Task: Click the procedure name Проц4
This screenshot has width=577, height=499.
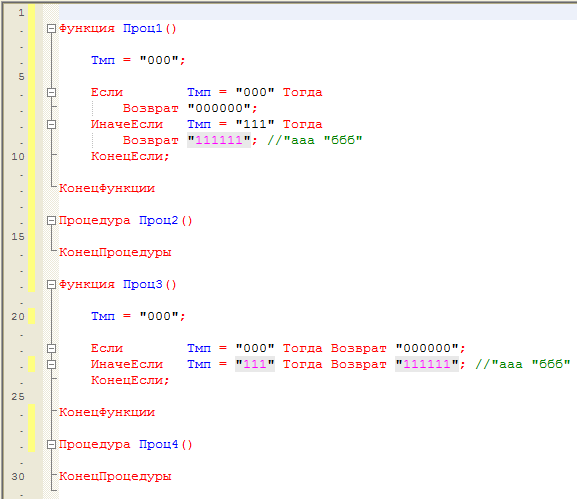Action: point(159,445)
